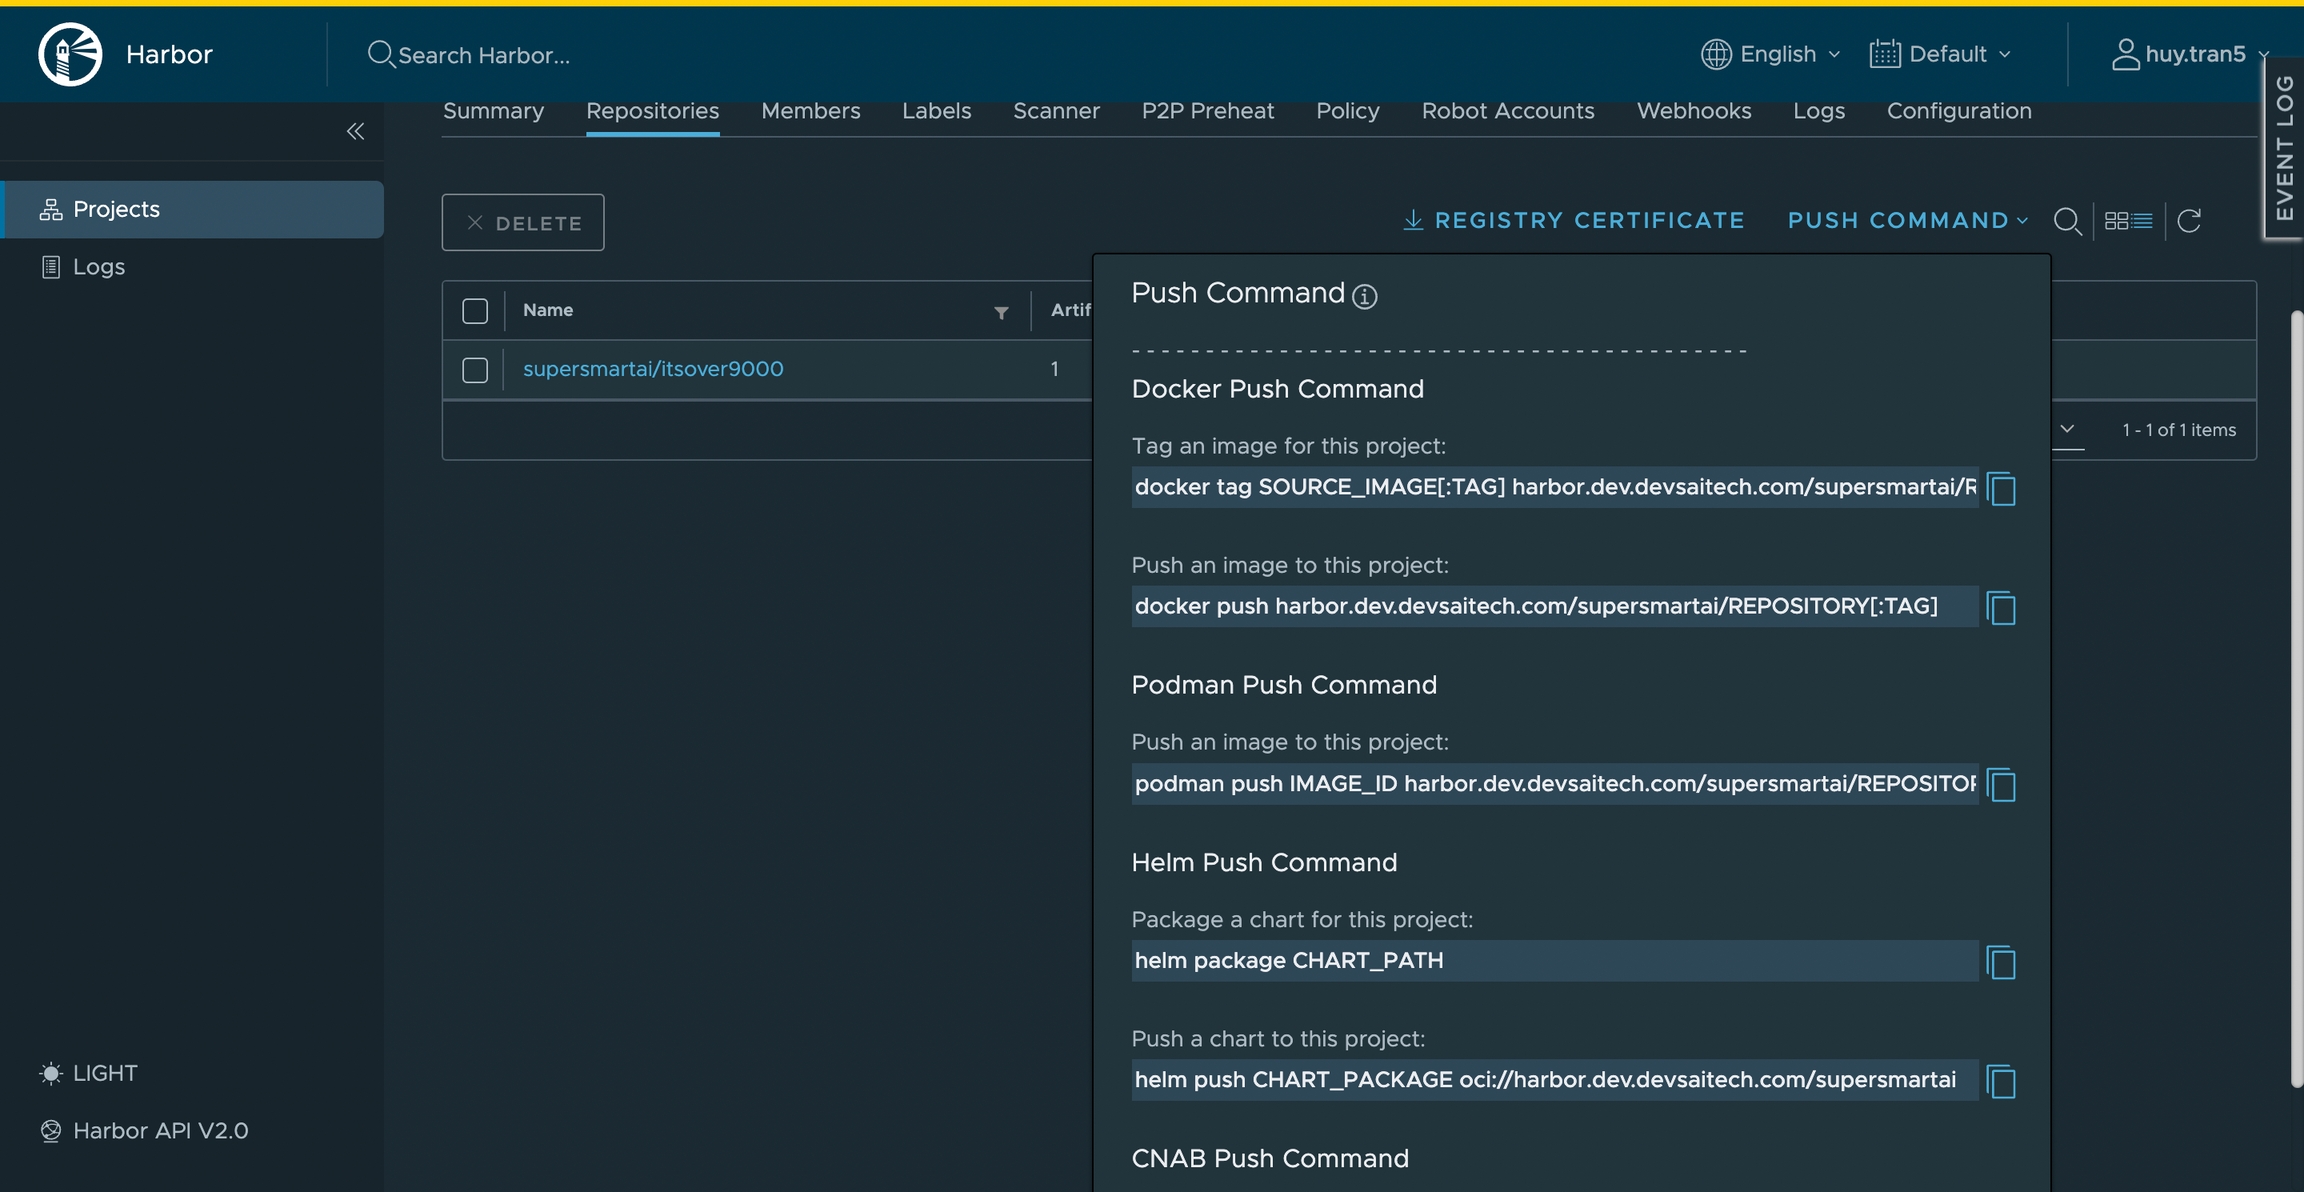This screenshot has height=1192, width=2304.
Task: Expand the PUSH COMMAND dropdown
Action: (x=1907, y=220)
